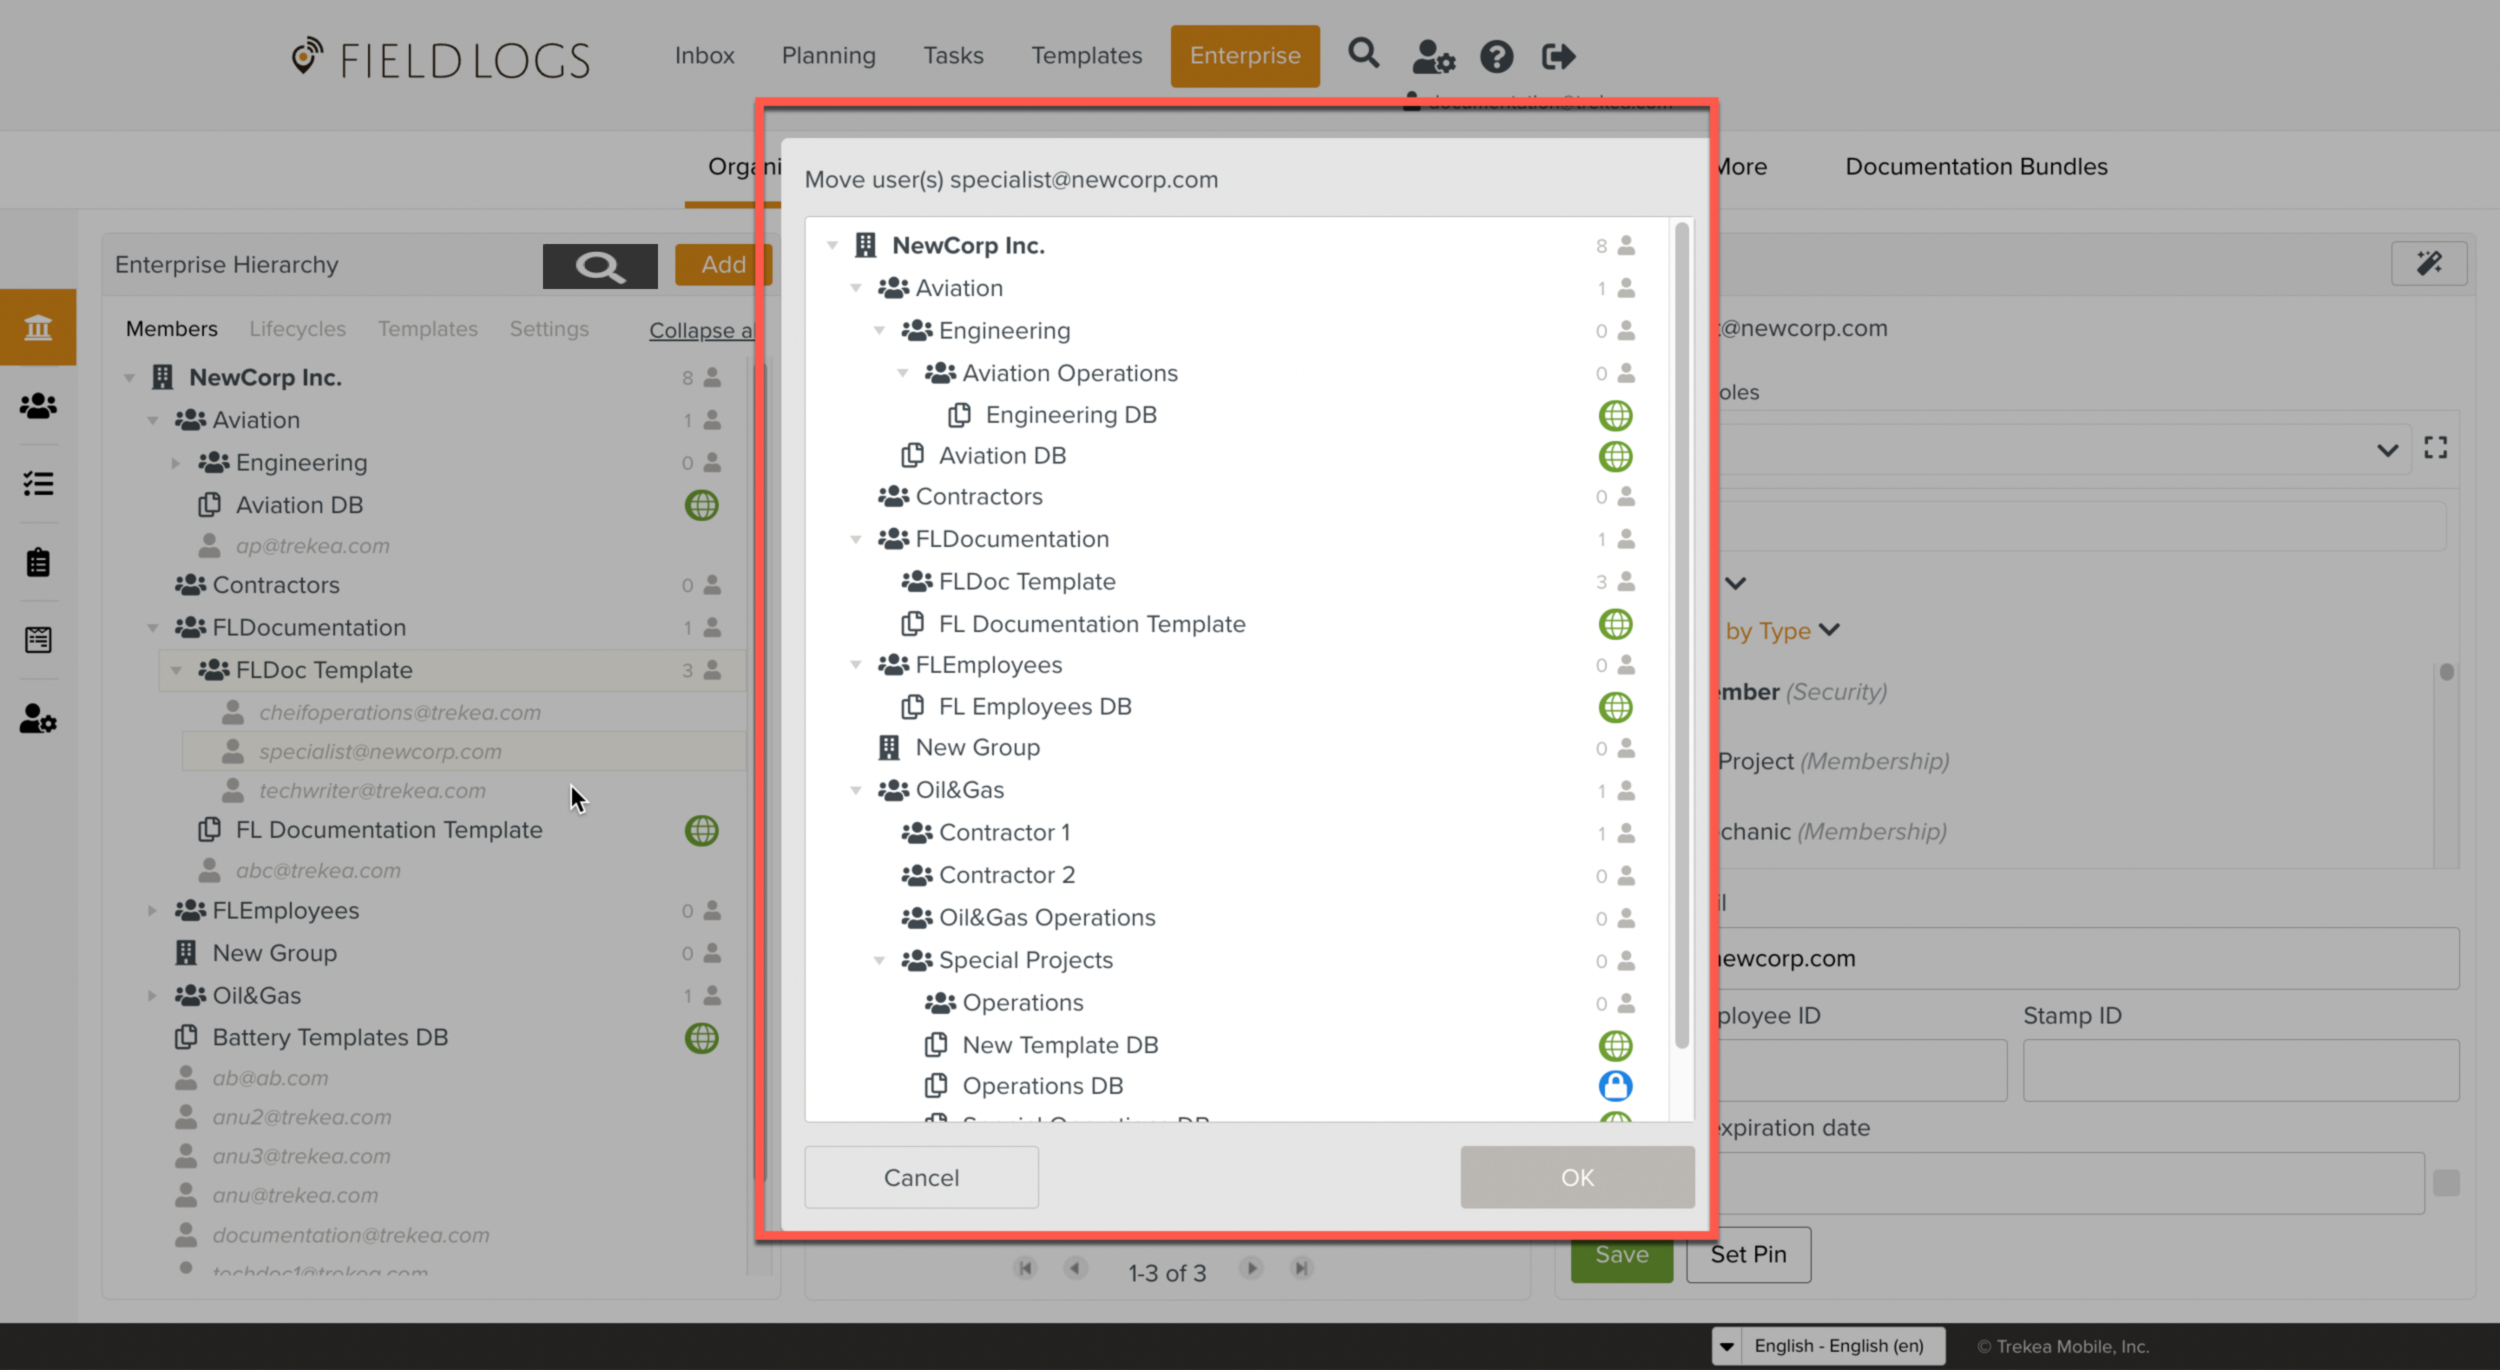The width and height of the screenshot is (2500, 1370).
Task: Click the Stamp ID input field
Action: pos(2240,1070)
